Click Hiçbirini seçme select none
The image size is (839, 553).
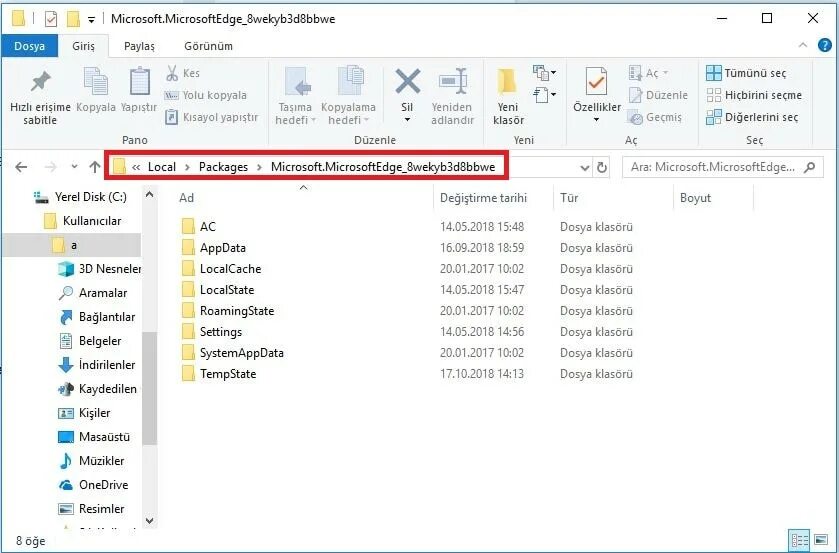(x=754, y=95)
